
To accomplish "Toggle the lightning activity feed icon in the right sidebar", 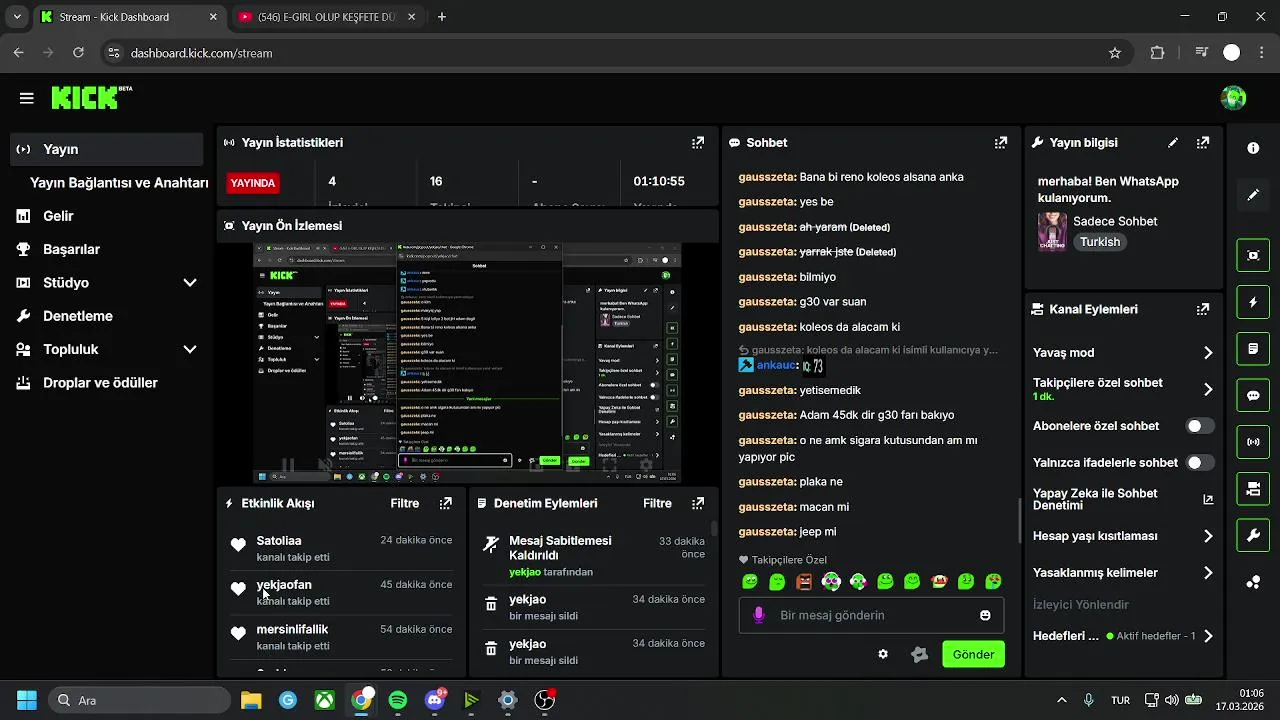I will pos(1253,302).
